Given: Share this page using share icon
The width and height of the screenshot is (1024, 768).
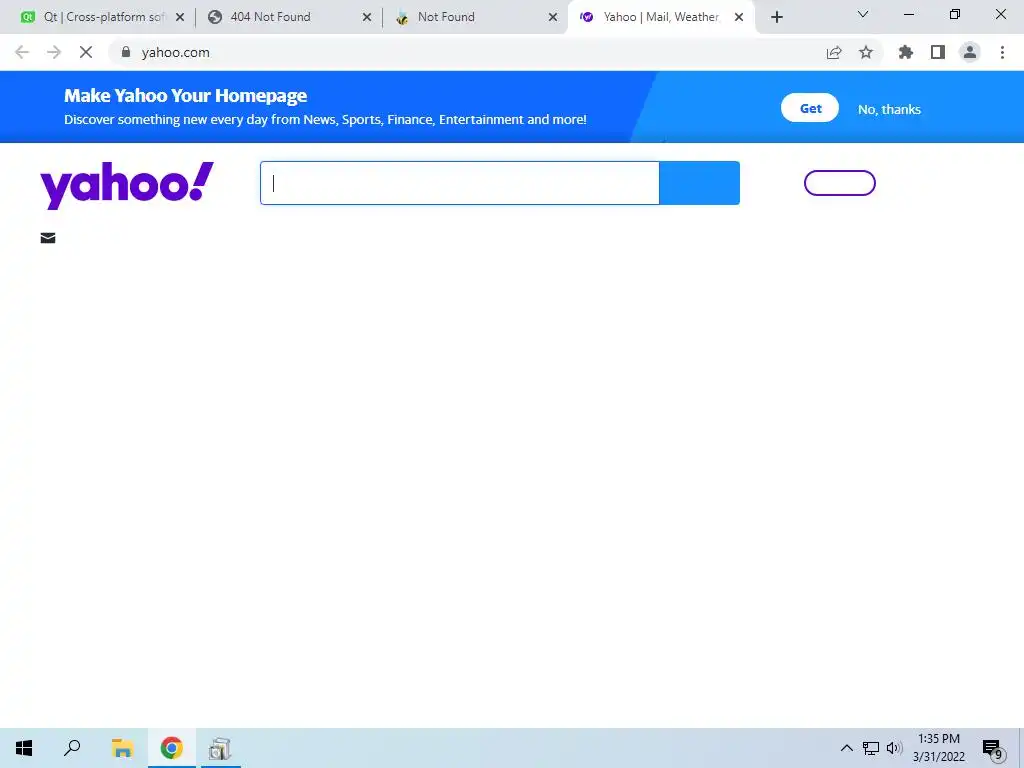Looking at the screenshot, I should (x=834, y=52).
